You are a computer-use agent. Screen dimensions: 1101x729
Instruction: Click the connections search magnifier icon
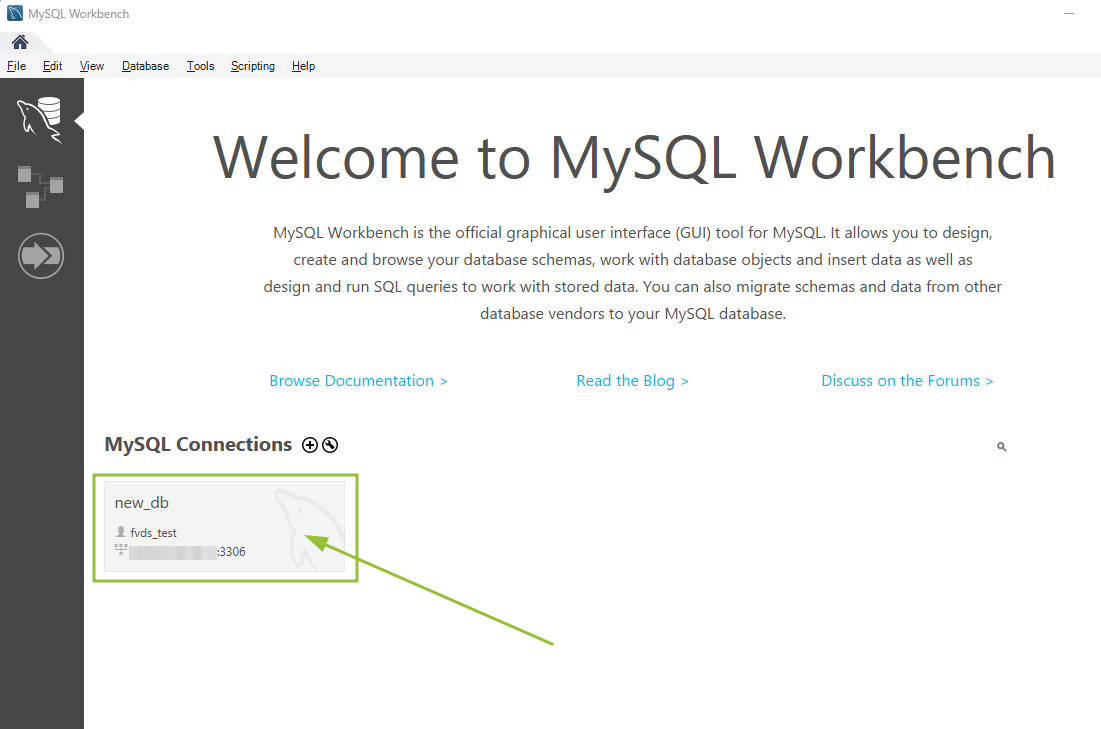(1001, 447)
